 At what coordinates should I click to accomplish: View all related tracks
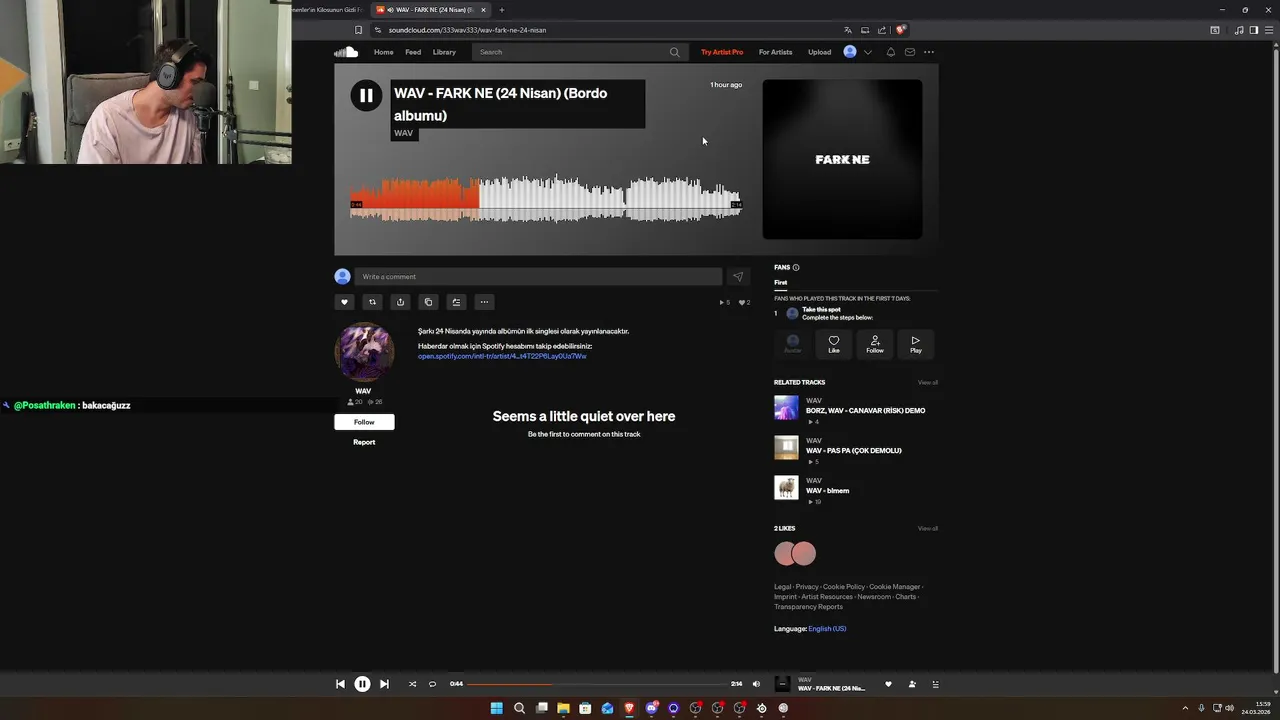pos(928,382)
